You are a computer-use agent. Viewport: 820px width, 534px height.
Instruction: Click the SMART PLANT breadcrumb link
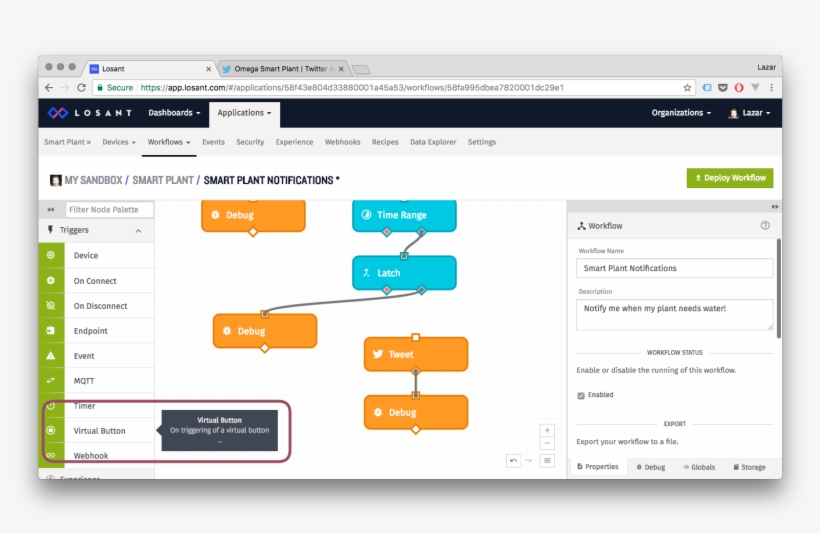click(164, 180)
